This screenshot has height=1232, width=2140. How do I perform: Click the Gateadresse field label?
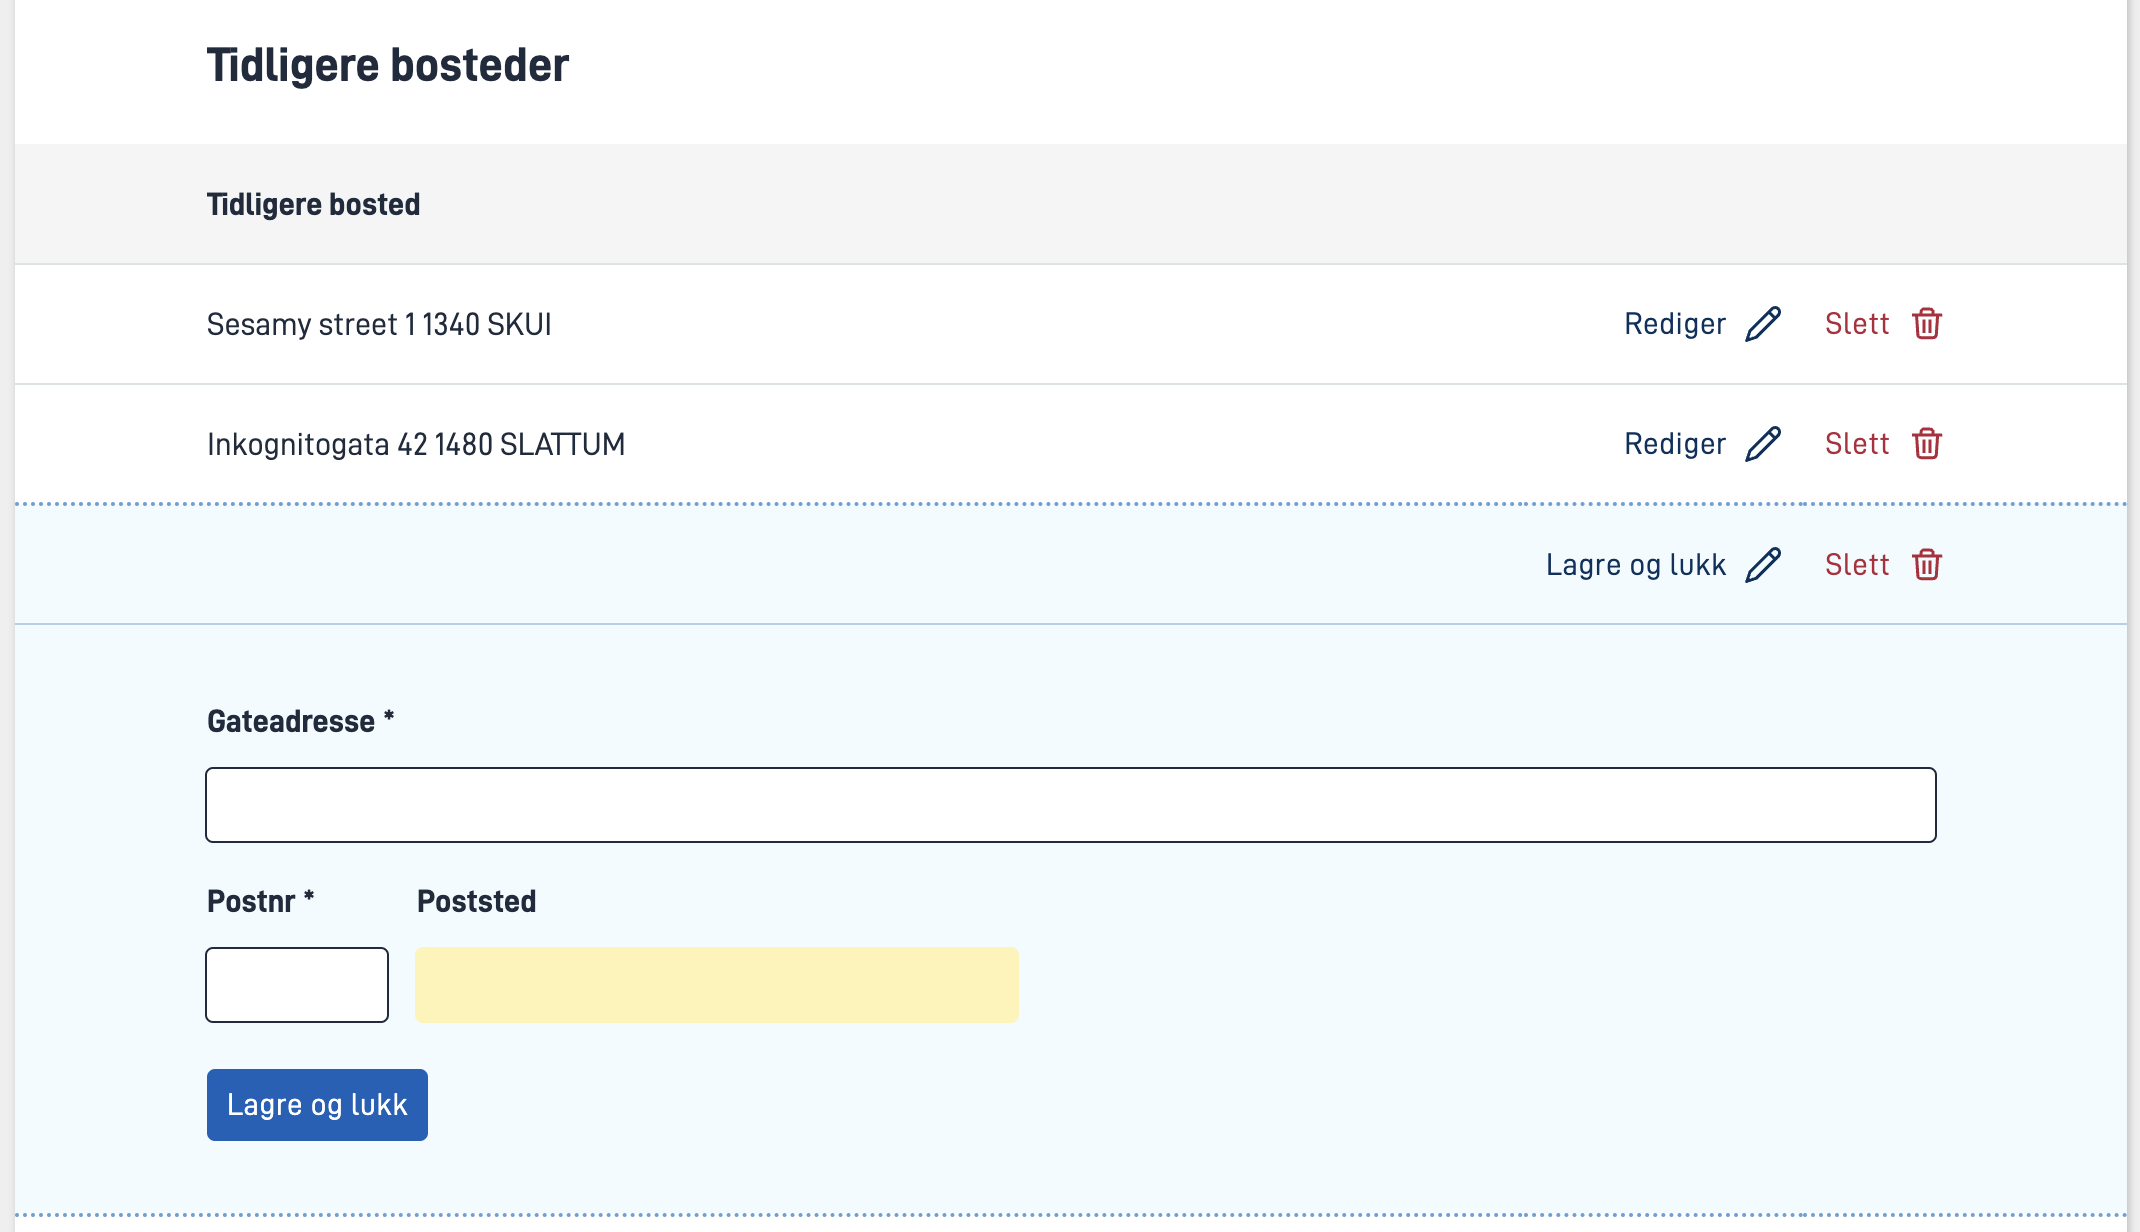click(291, 722)
